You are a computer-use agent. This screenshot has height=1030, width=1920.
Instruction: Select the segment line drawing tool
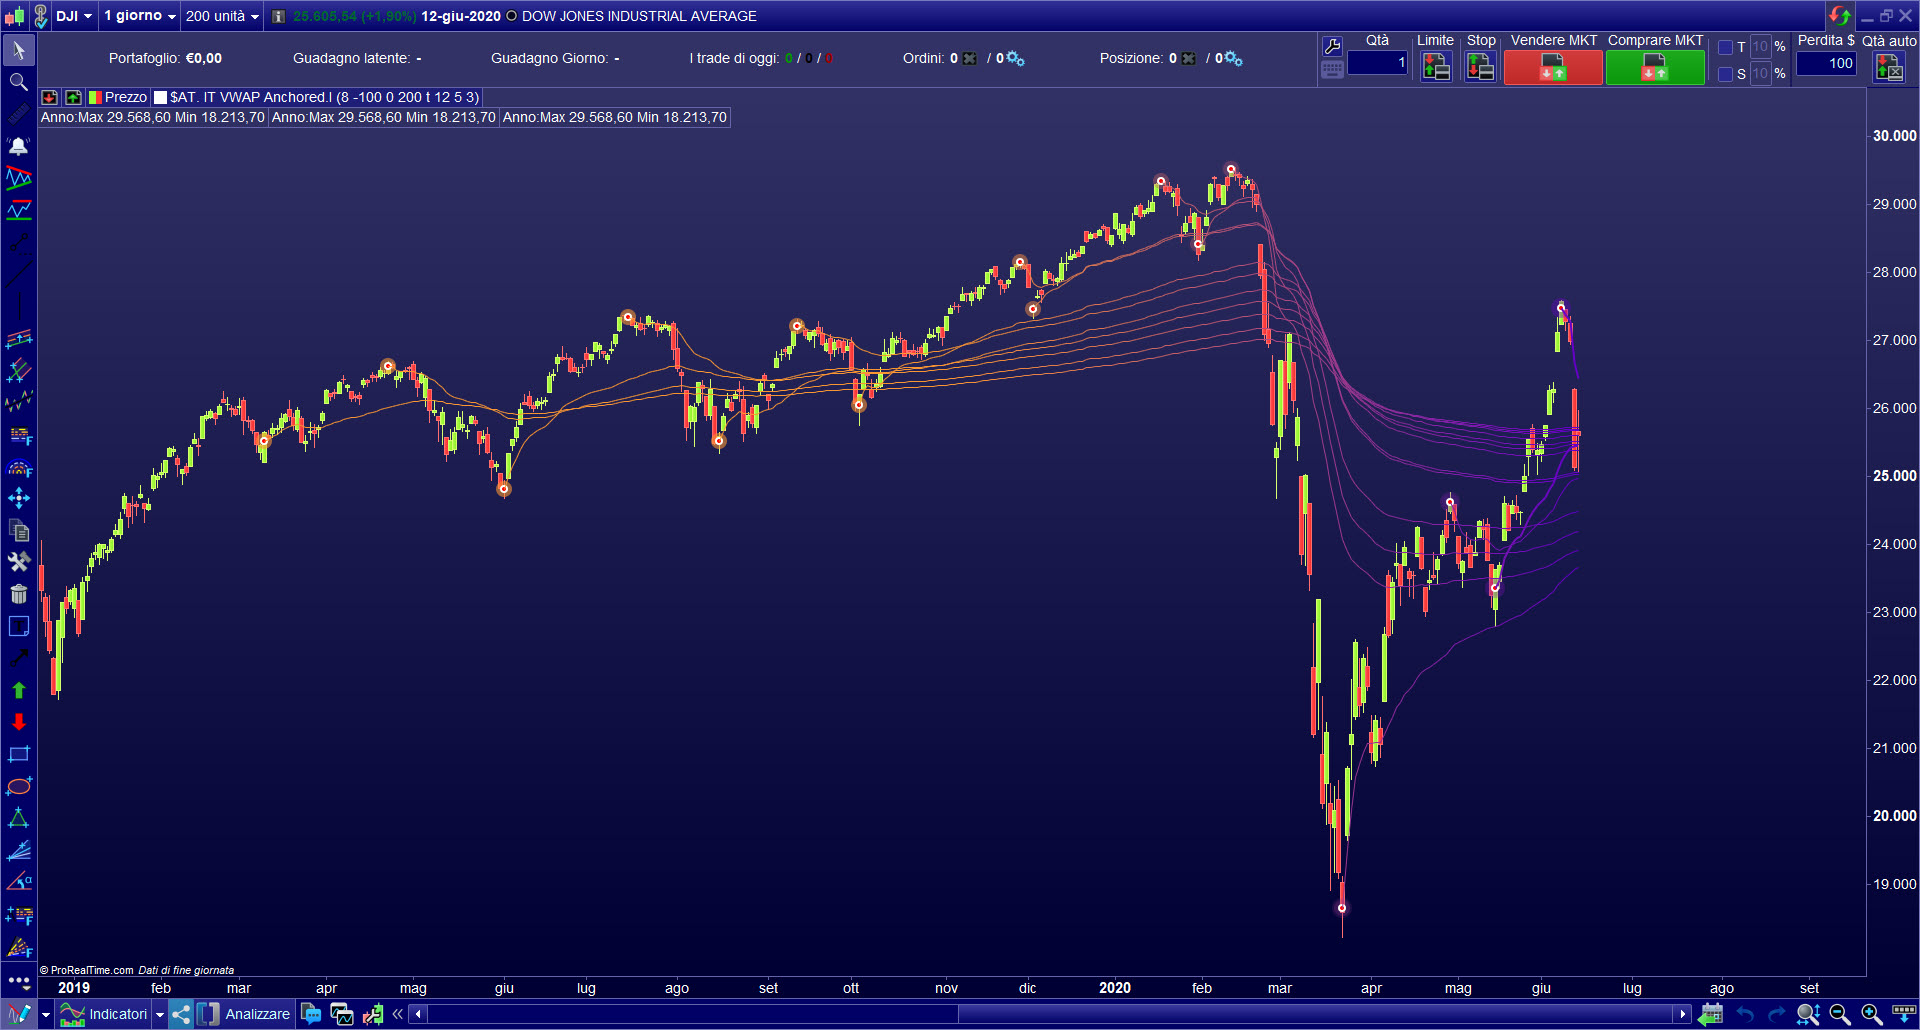(x=19, y=242)
